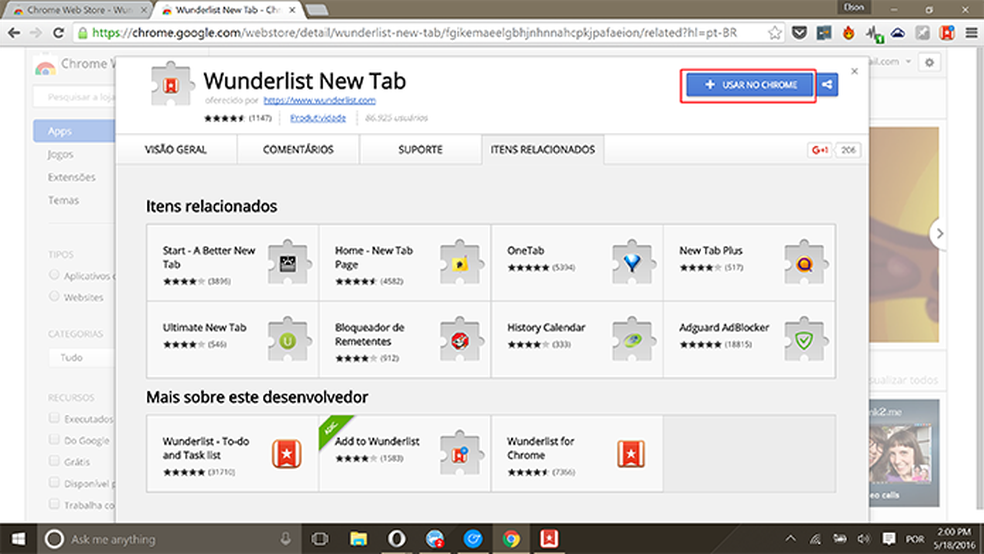Switch to the Chrome Web Store browser tab
Screen dimensions: 984x554
click(x=80, y=10)
